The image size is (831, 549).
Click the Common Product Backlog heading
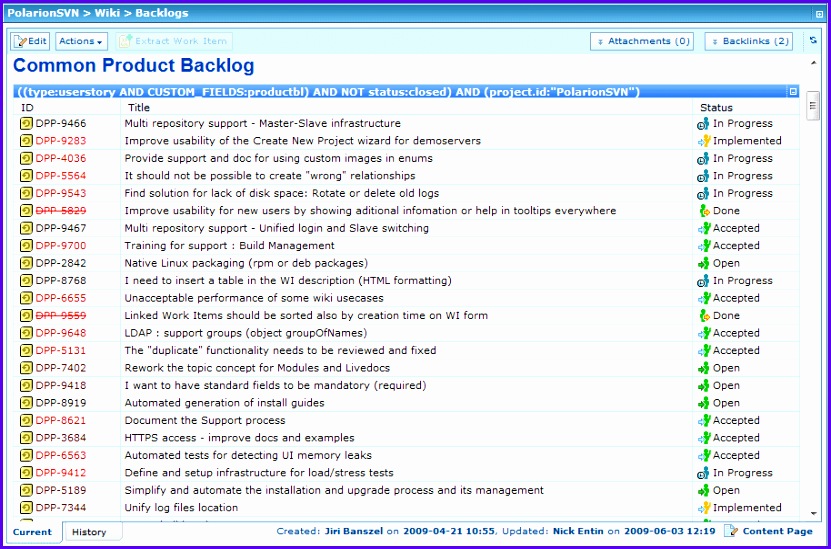tap(134, 66)
